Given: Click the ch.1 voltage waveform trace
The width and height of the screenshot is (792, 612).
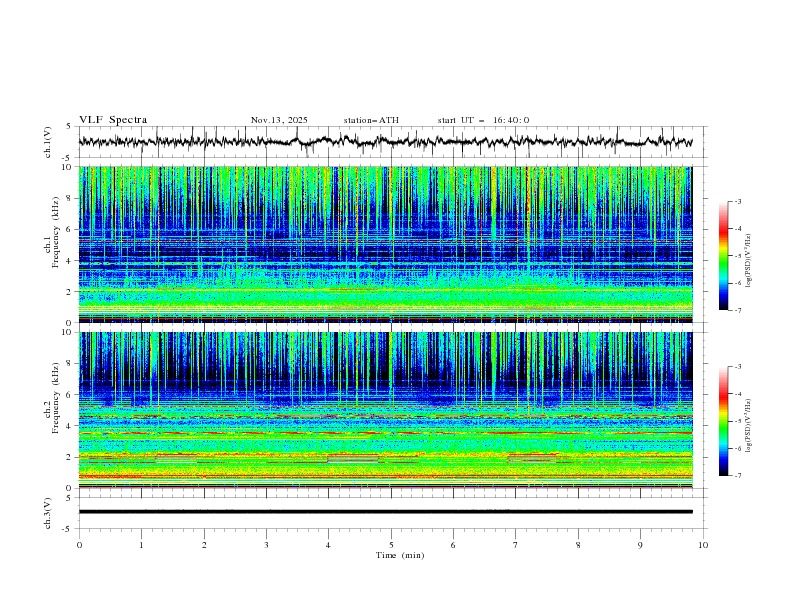Looking at the screenshot, I should [x=385, y=142].
